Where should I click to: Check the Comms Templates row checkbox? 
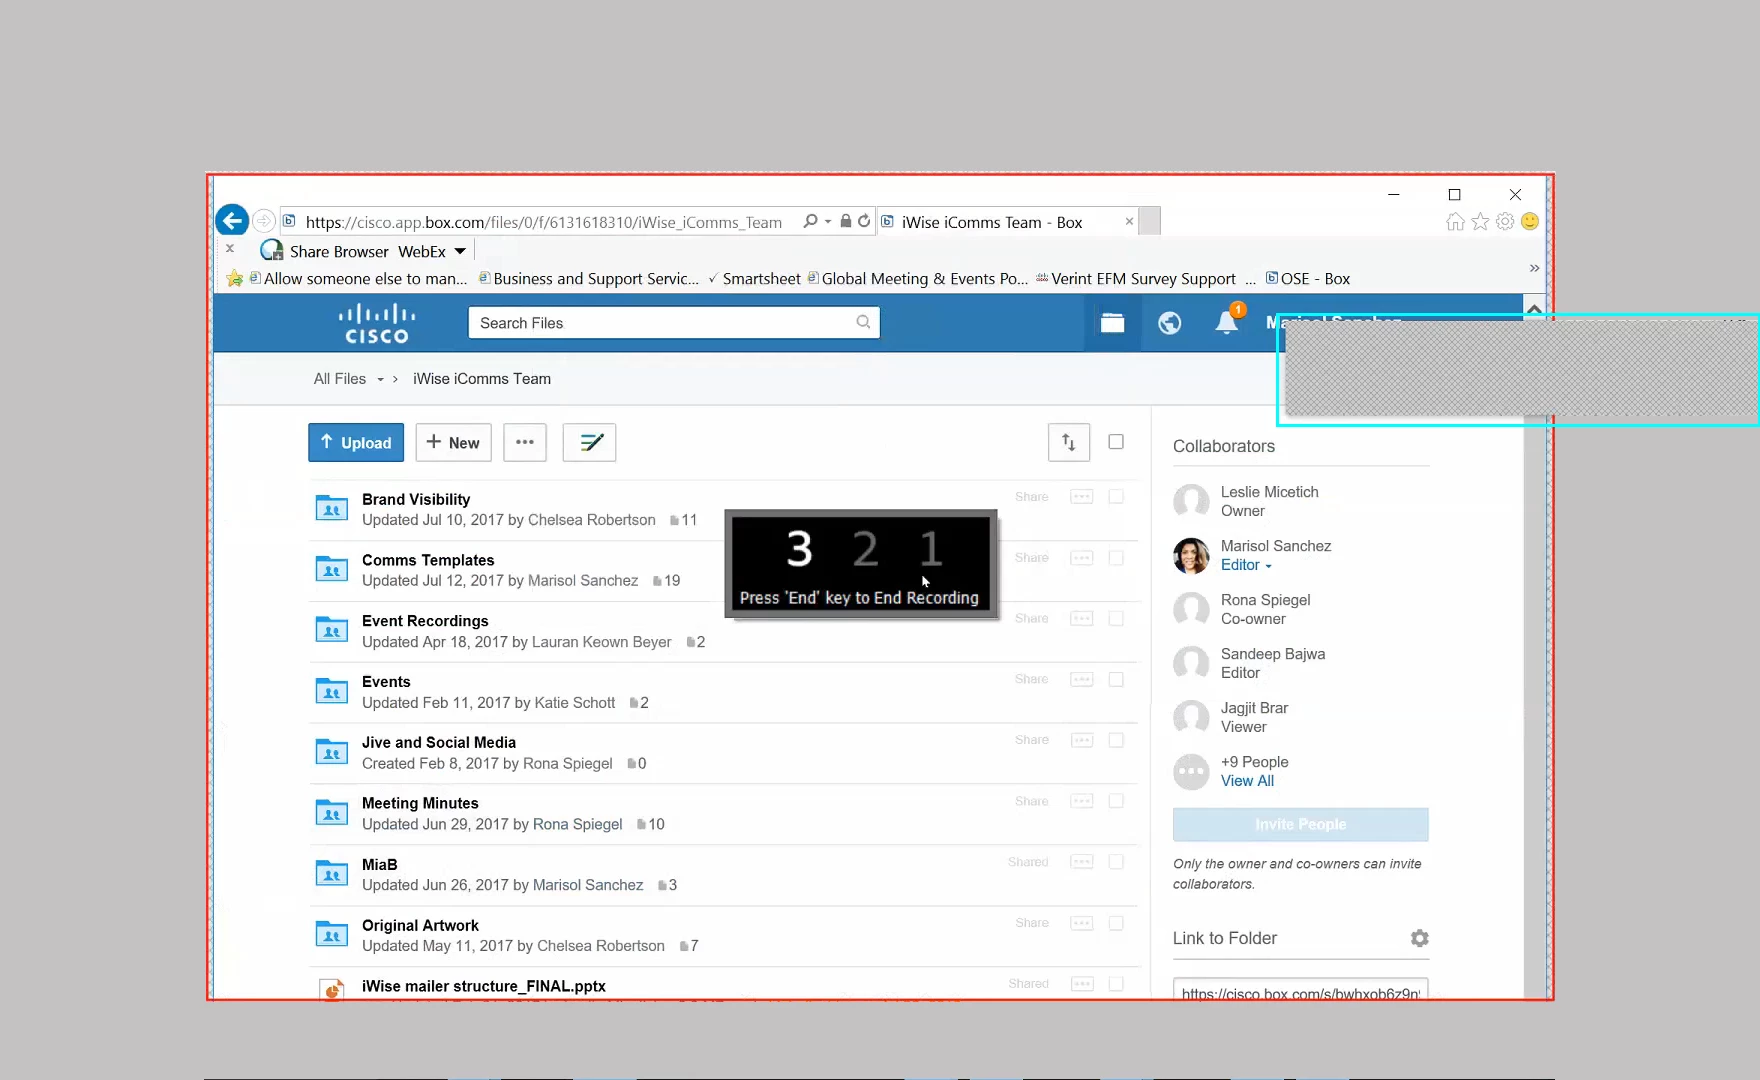pyautogui.click(x=1116, y=558)
